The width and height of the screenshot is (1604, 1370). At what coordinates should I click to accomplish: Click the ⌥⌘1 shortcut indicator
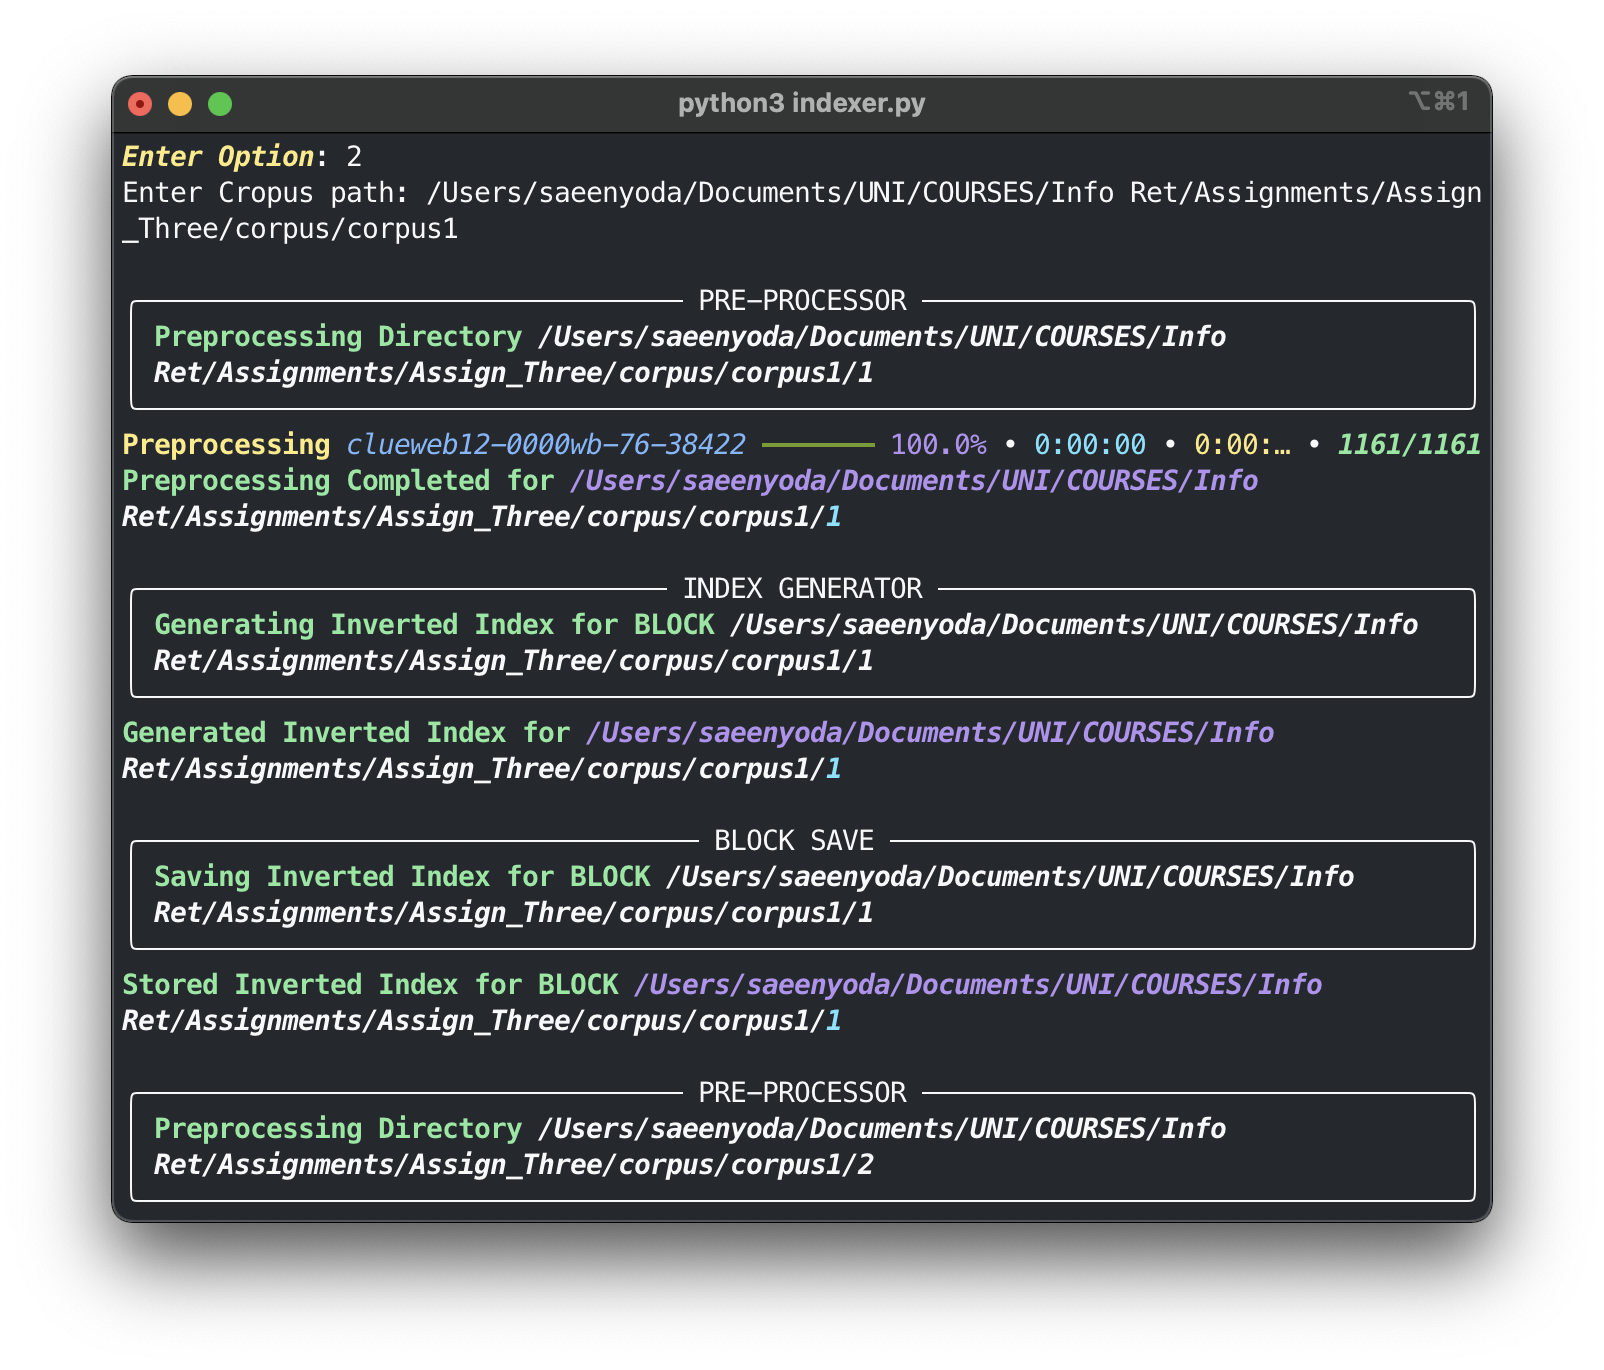[1439, 102]
